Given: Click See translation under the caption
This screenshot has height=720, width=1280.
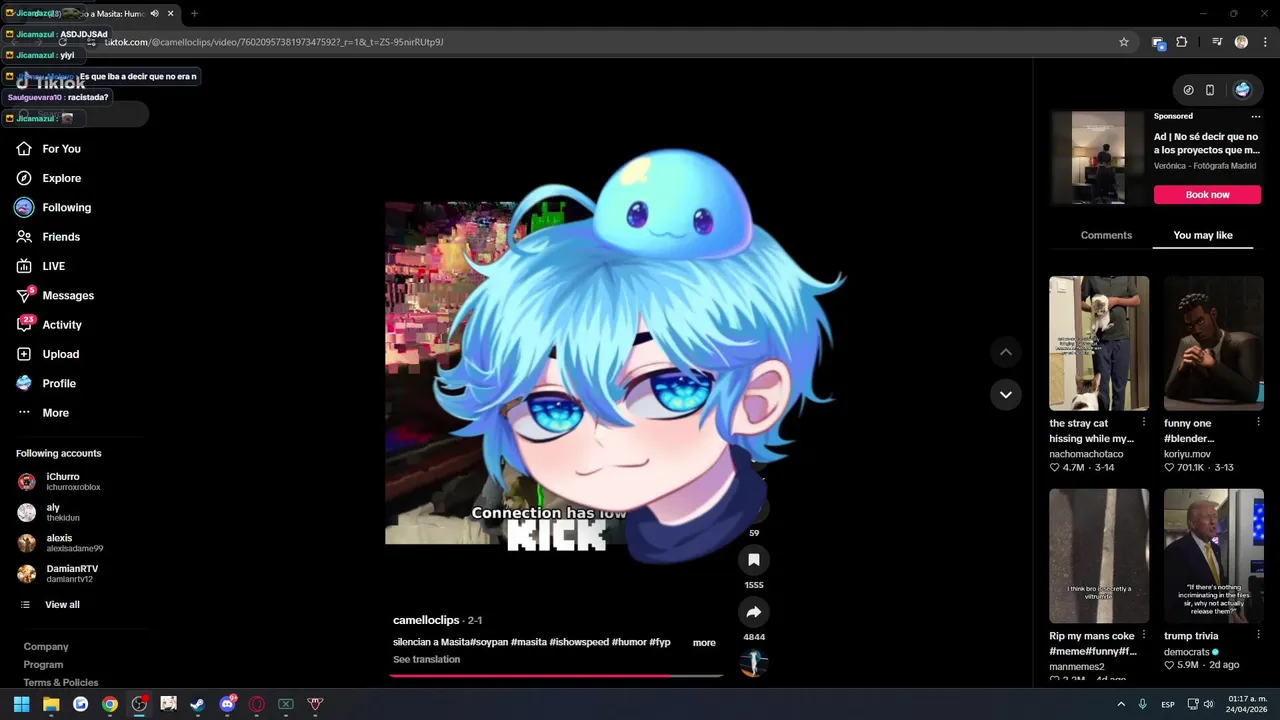Looking at the screenshot, I should (x=426, y=660).
